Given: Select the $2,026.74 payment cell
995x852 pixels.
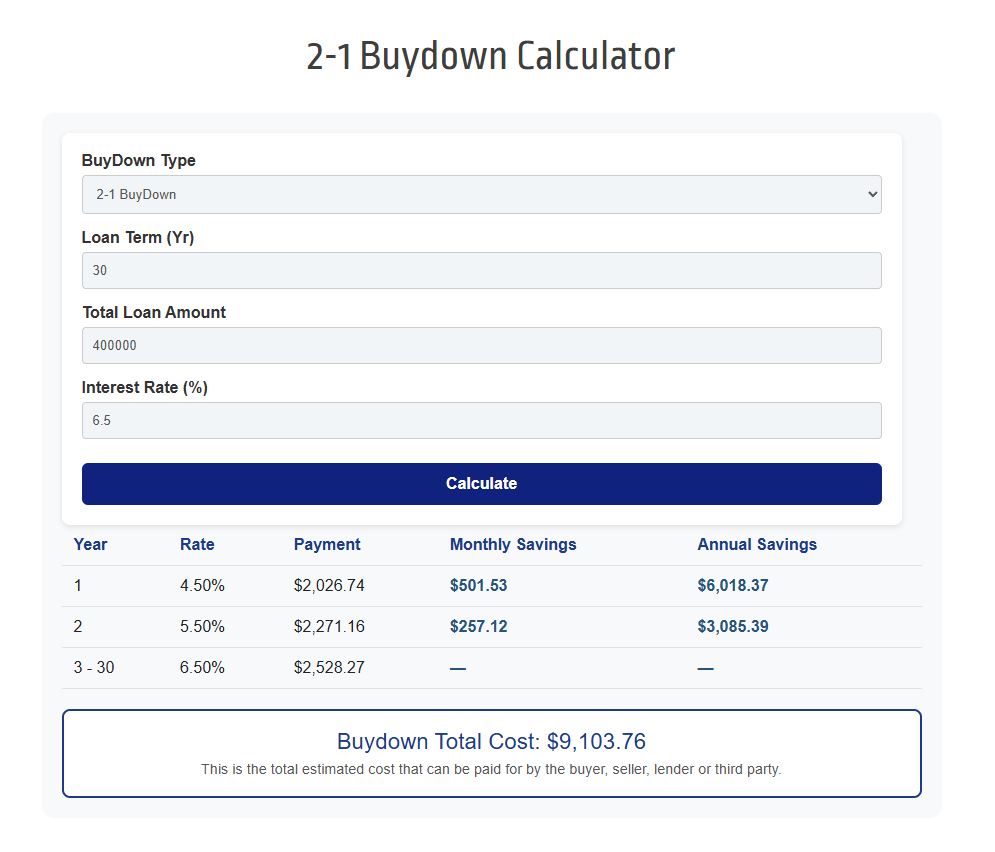Looking at the screenshot, I should pos(329,586).
